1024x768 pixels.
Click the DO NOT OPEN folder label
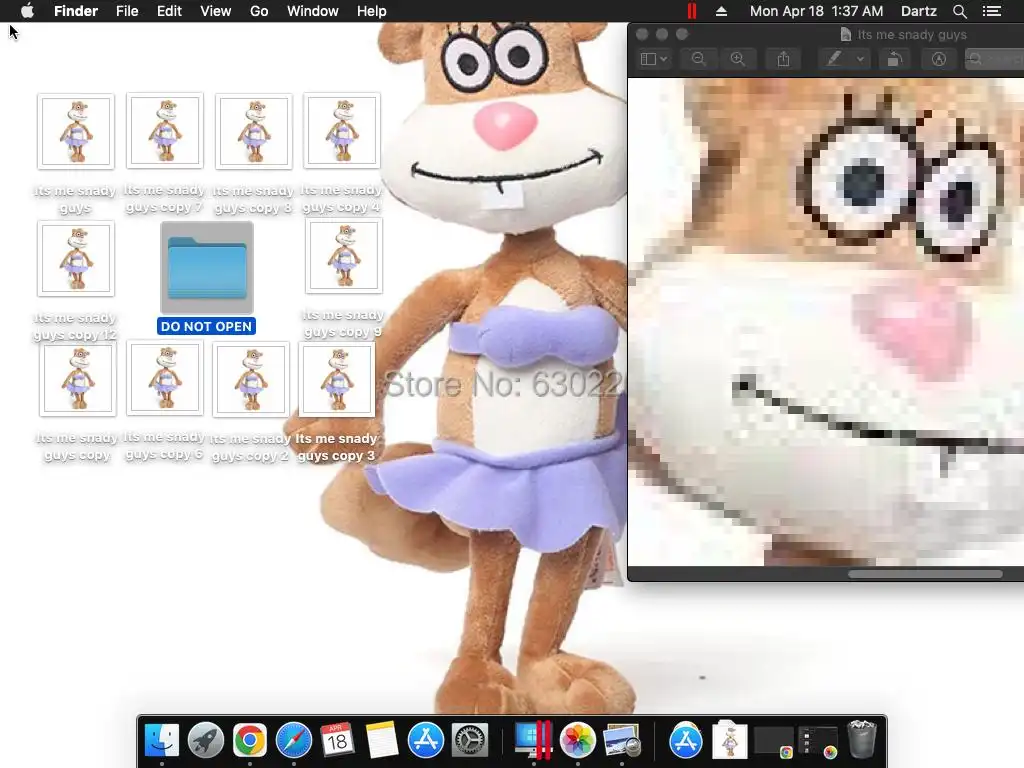click(206, 327)
